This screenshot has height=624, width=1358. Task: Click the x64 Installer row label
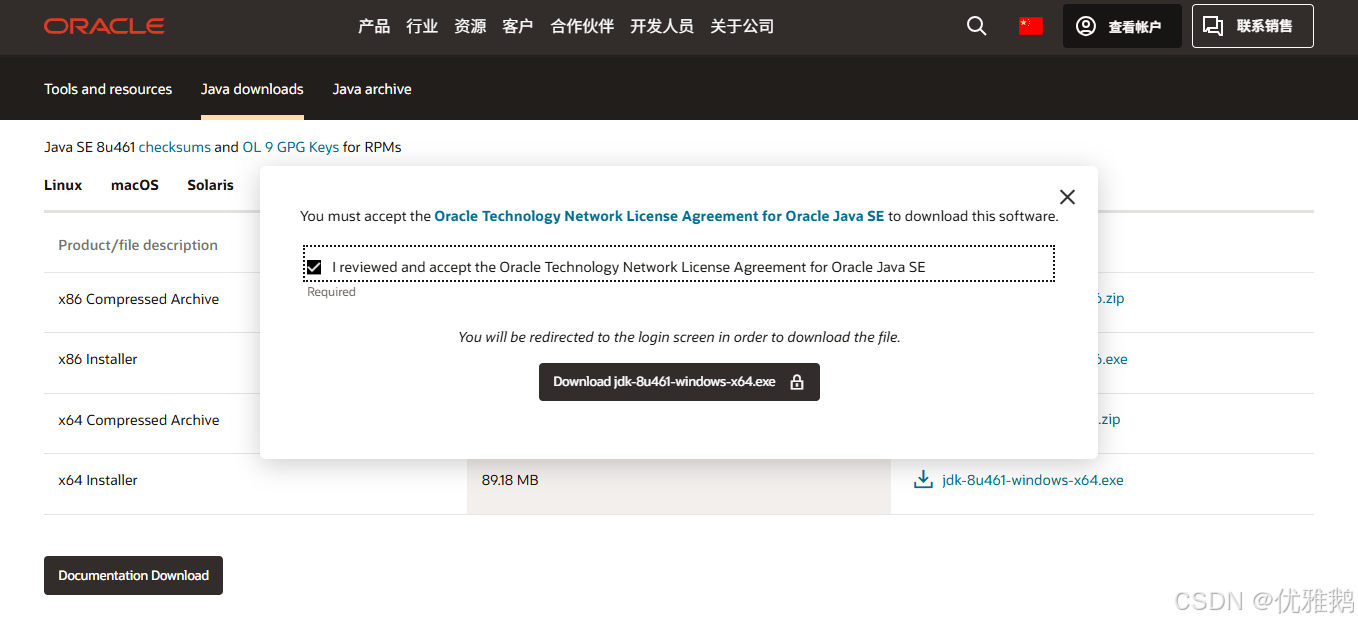point(98,480)
